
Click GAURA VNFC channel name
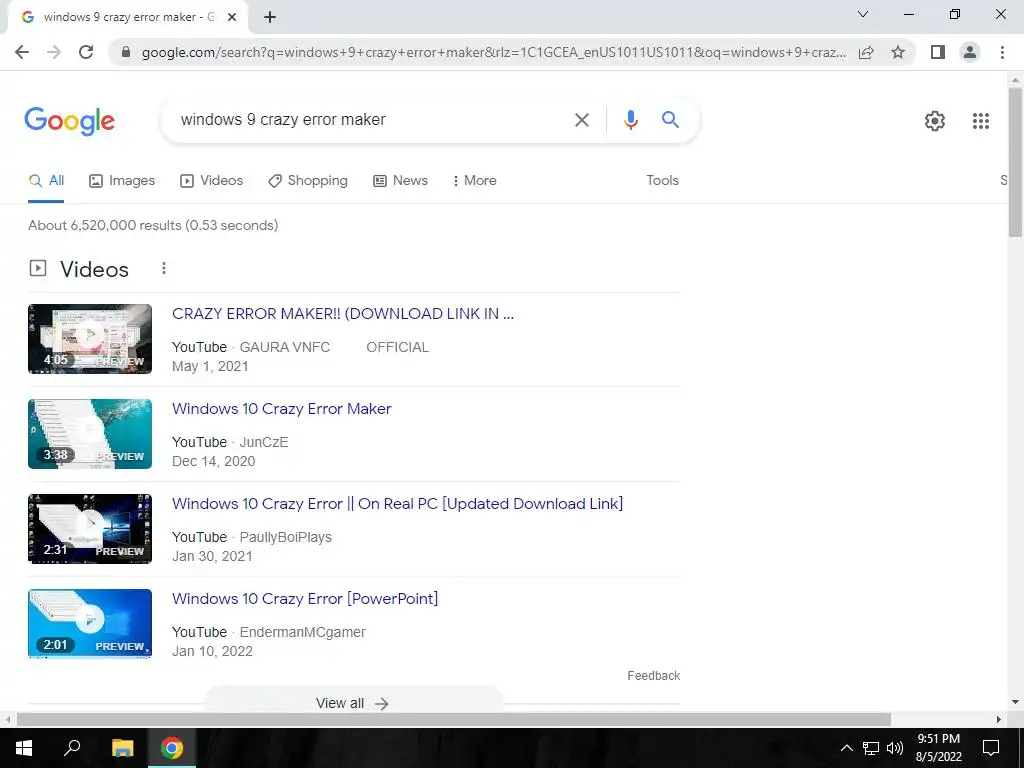(285, 347)
